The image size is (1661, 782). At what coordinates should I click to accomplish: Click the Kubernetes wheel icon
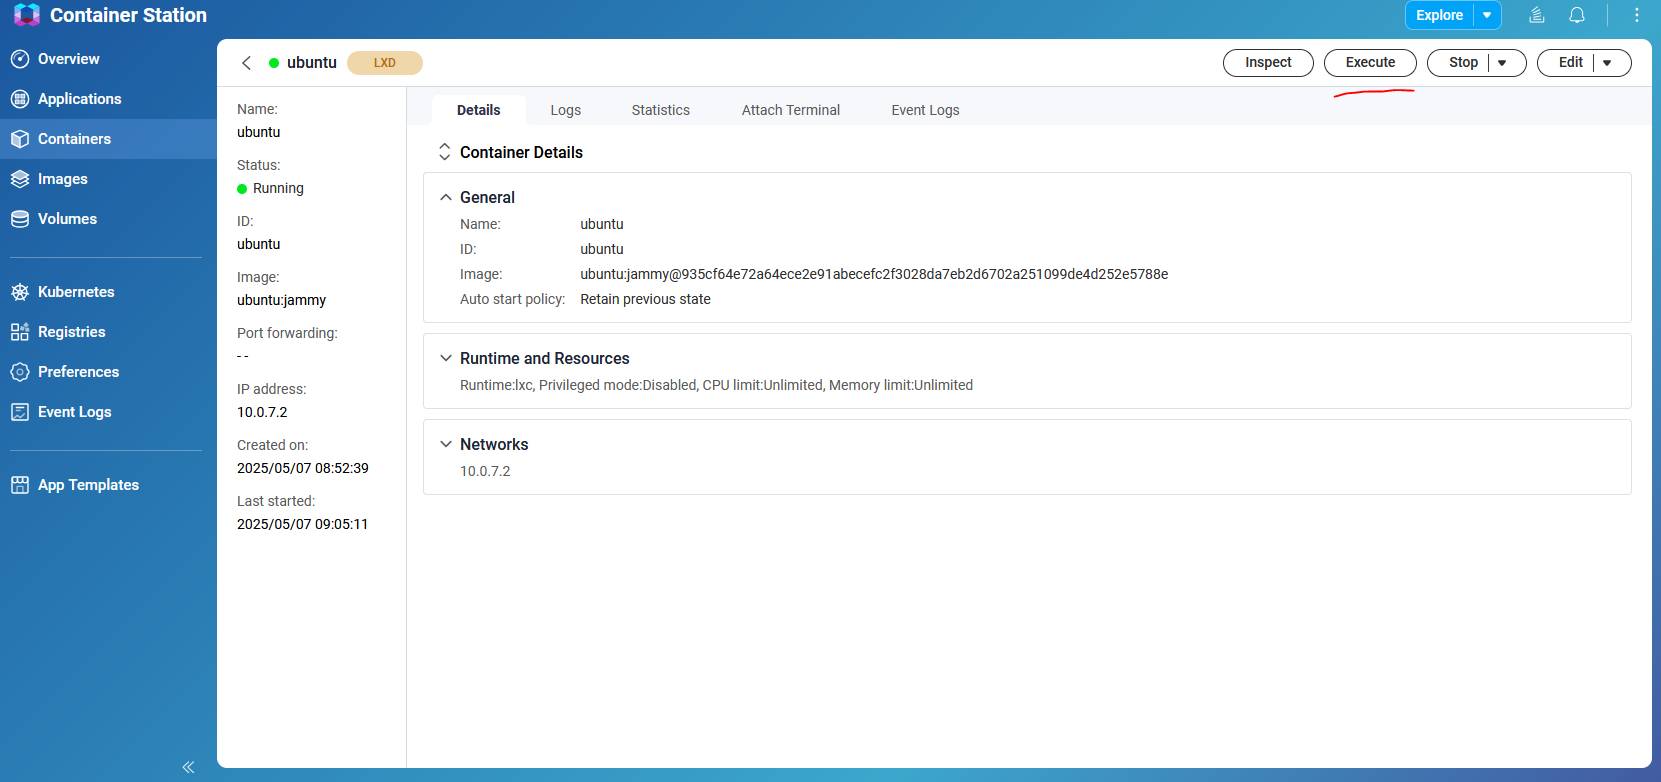(20, 292)
